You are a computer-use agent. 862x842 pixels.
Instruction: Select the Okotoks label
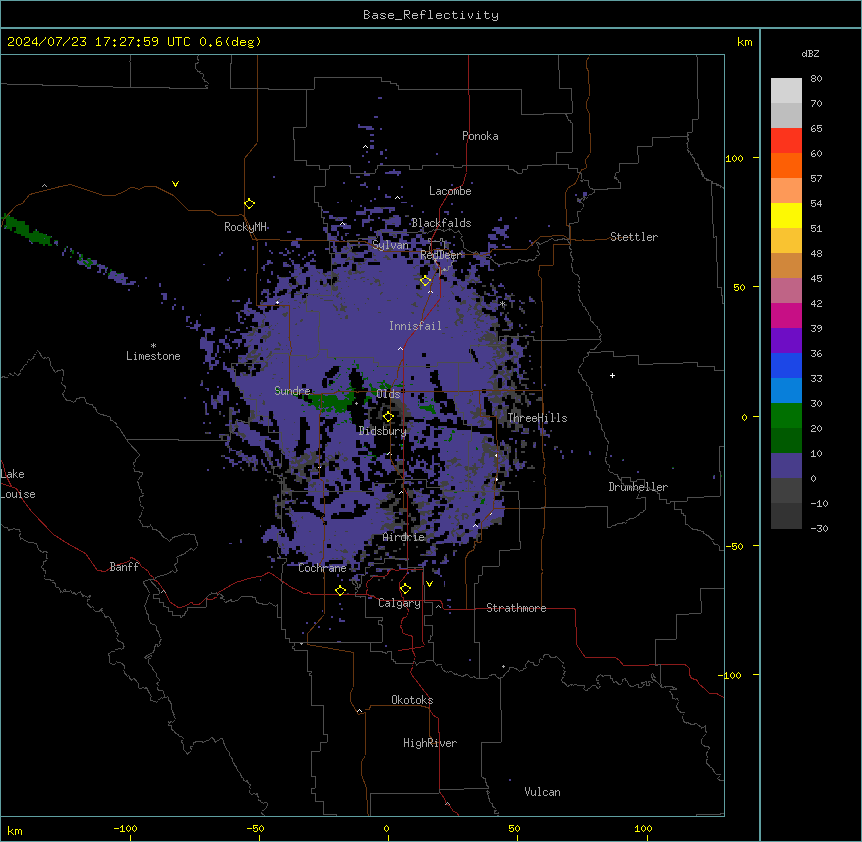[x=412, y=700]
